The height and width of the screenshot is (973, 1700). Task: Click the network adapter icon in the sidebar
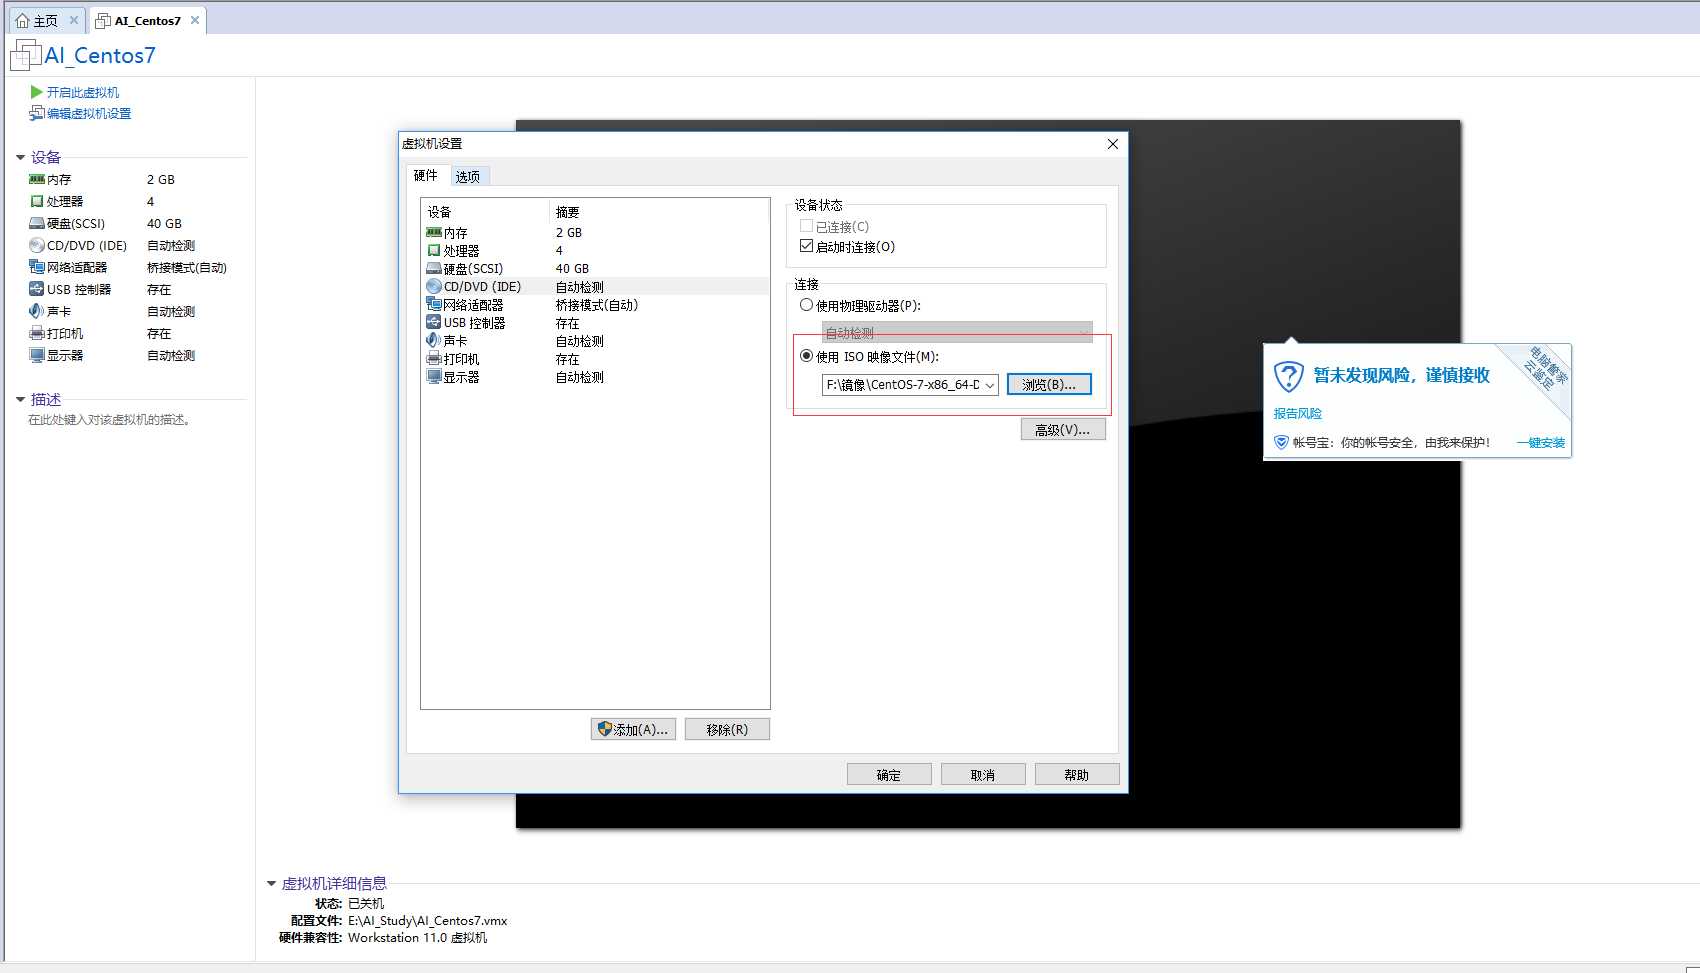[x=37, y=267]
